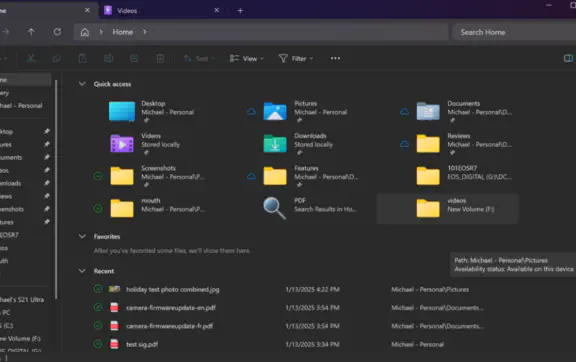Screen dimensions: 576x362
Task: Click date 1/13/2025 4:22 PM
Action: (x=312, y=289)
